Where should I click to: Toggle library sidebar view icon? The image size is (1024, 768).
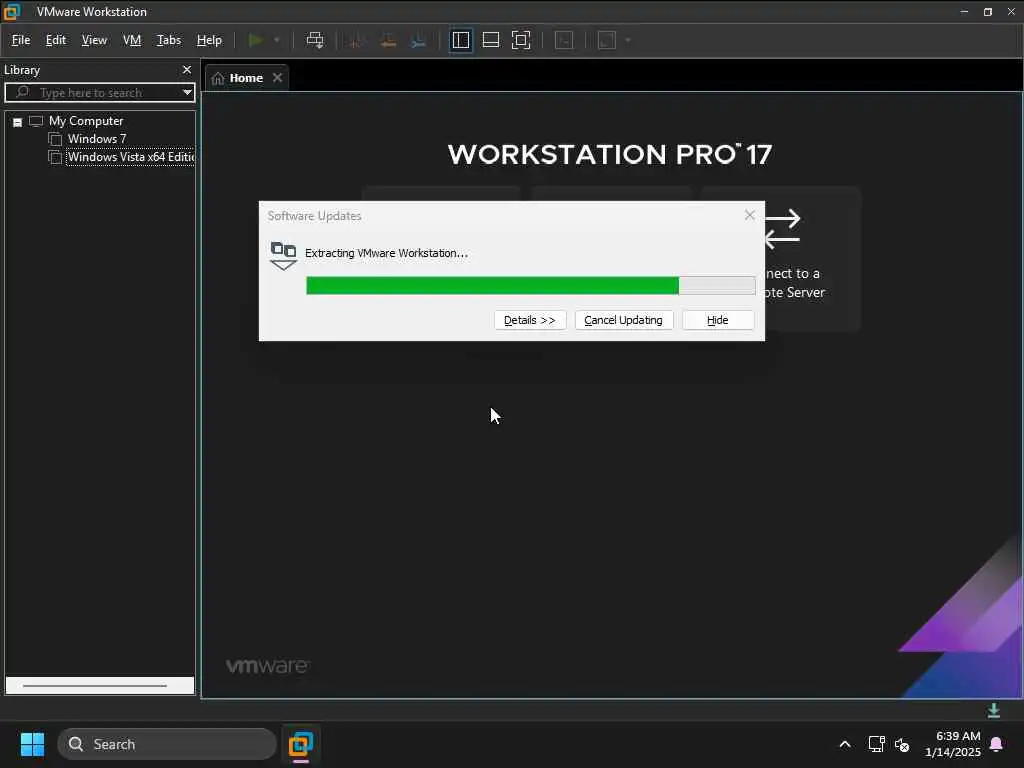coord(460,40)
